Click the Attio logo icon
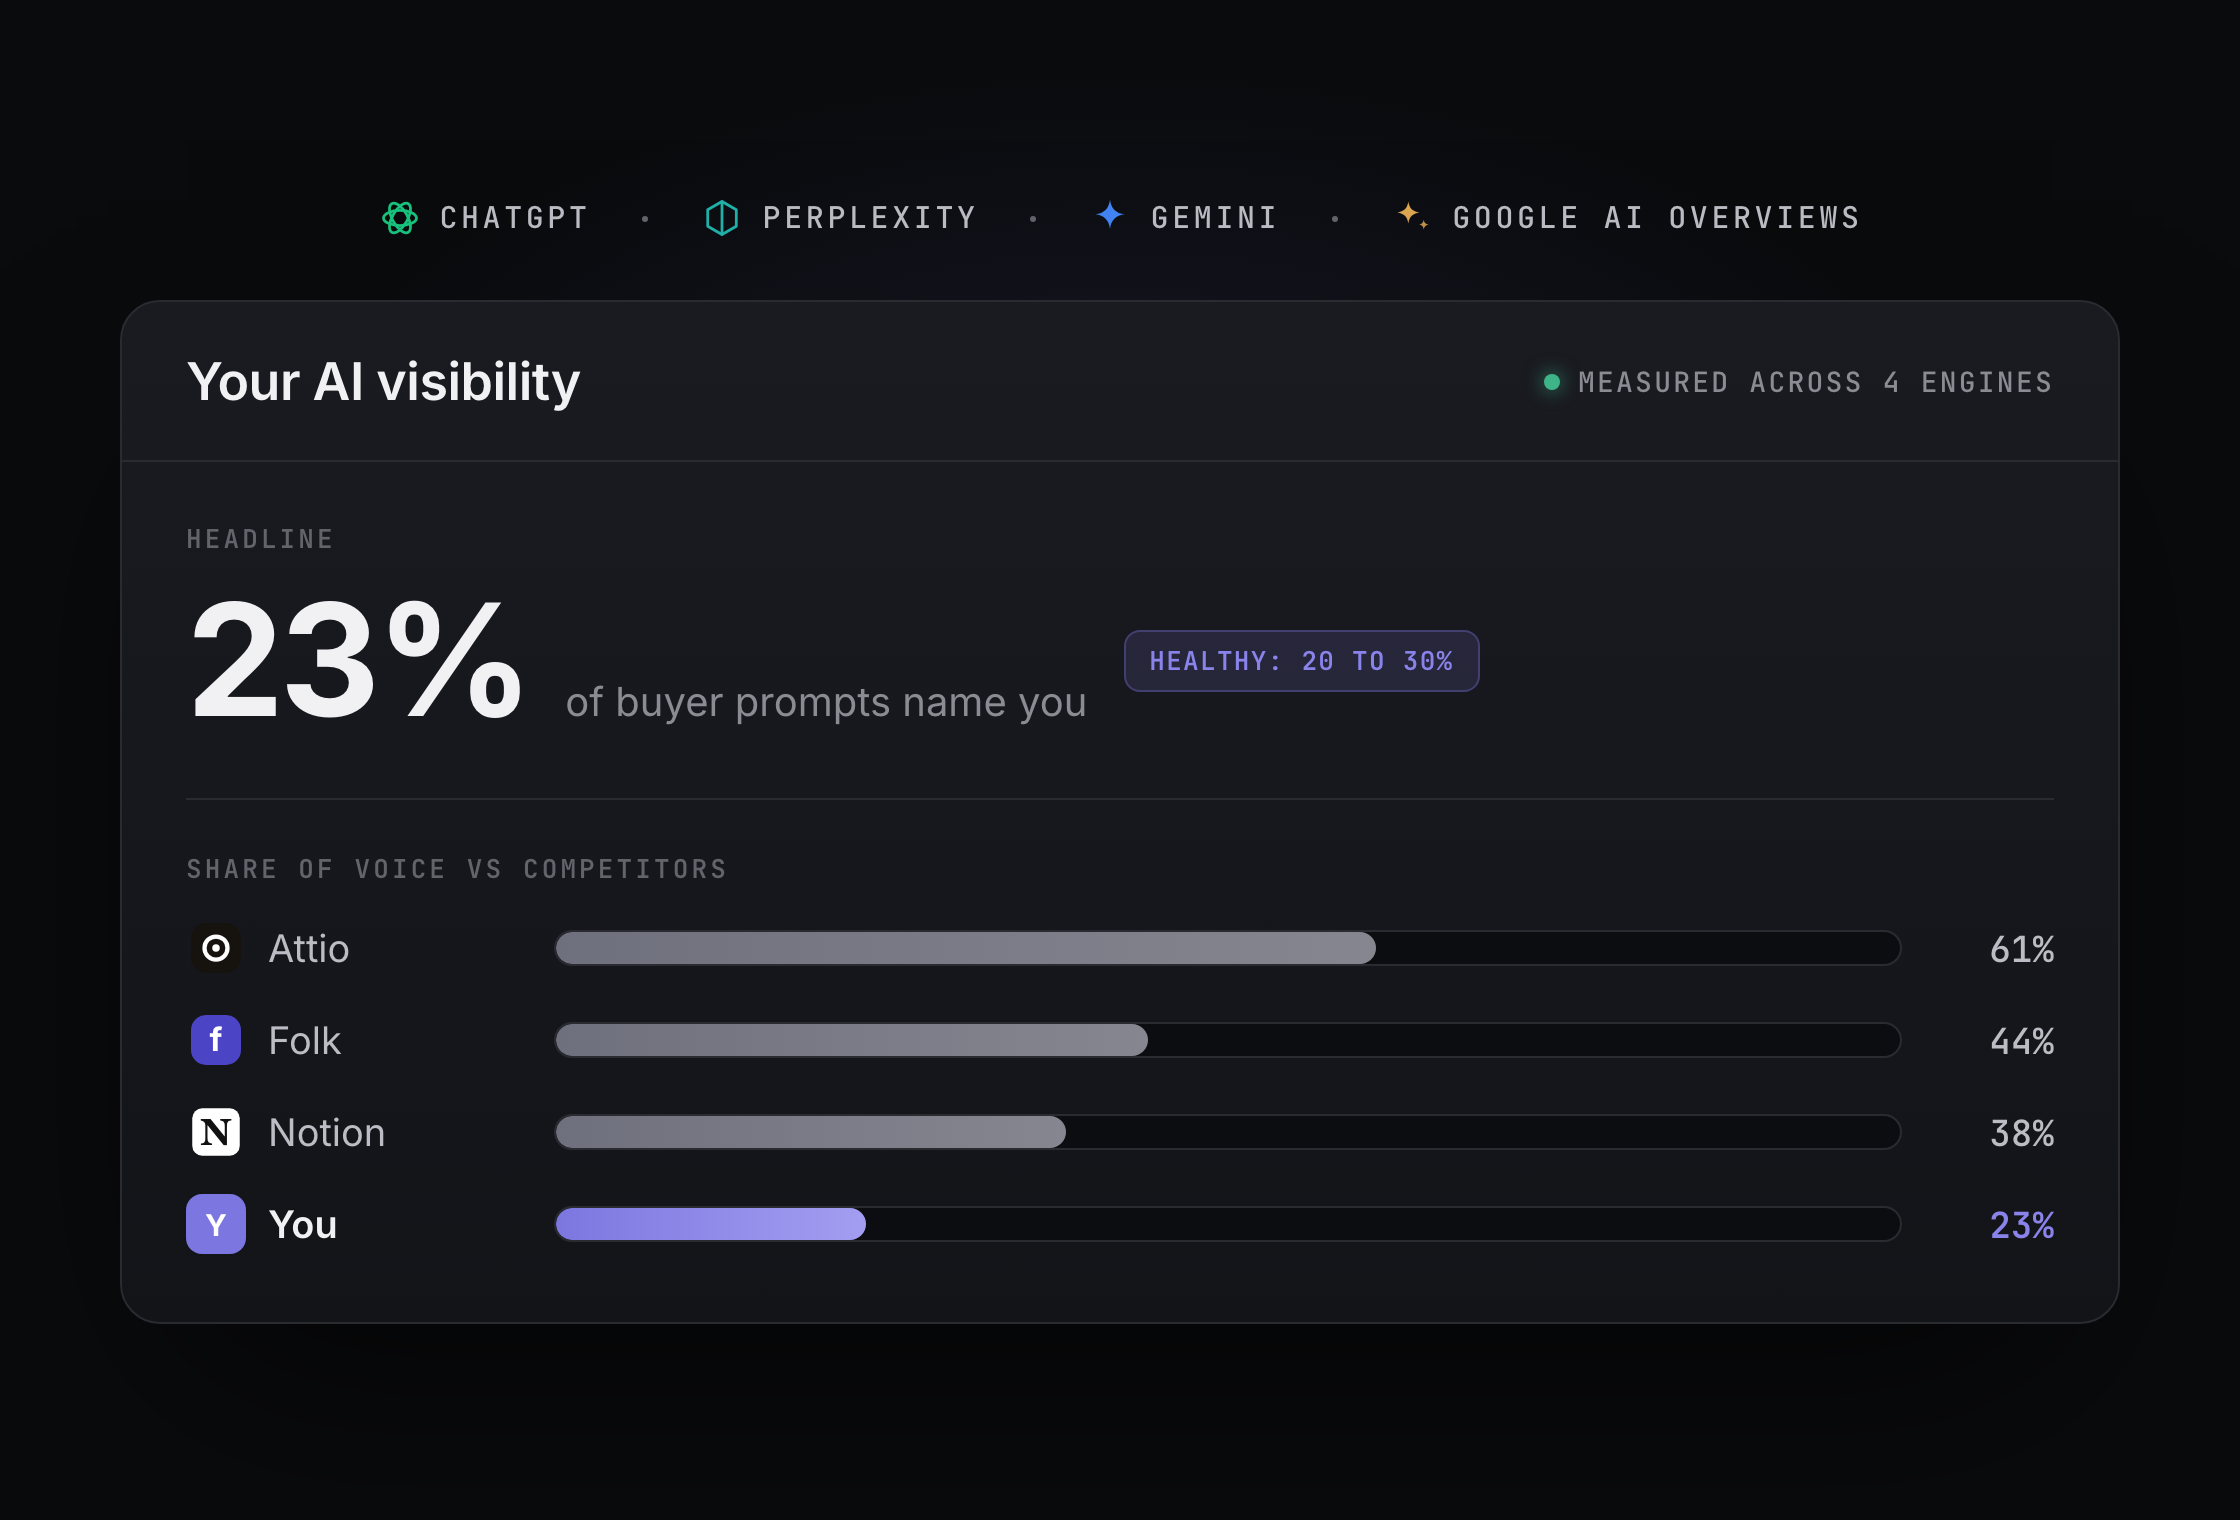 [216, 948]
